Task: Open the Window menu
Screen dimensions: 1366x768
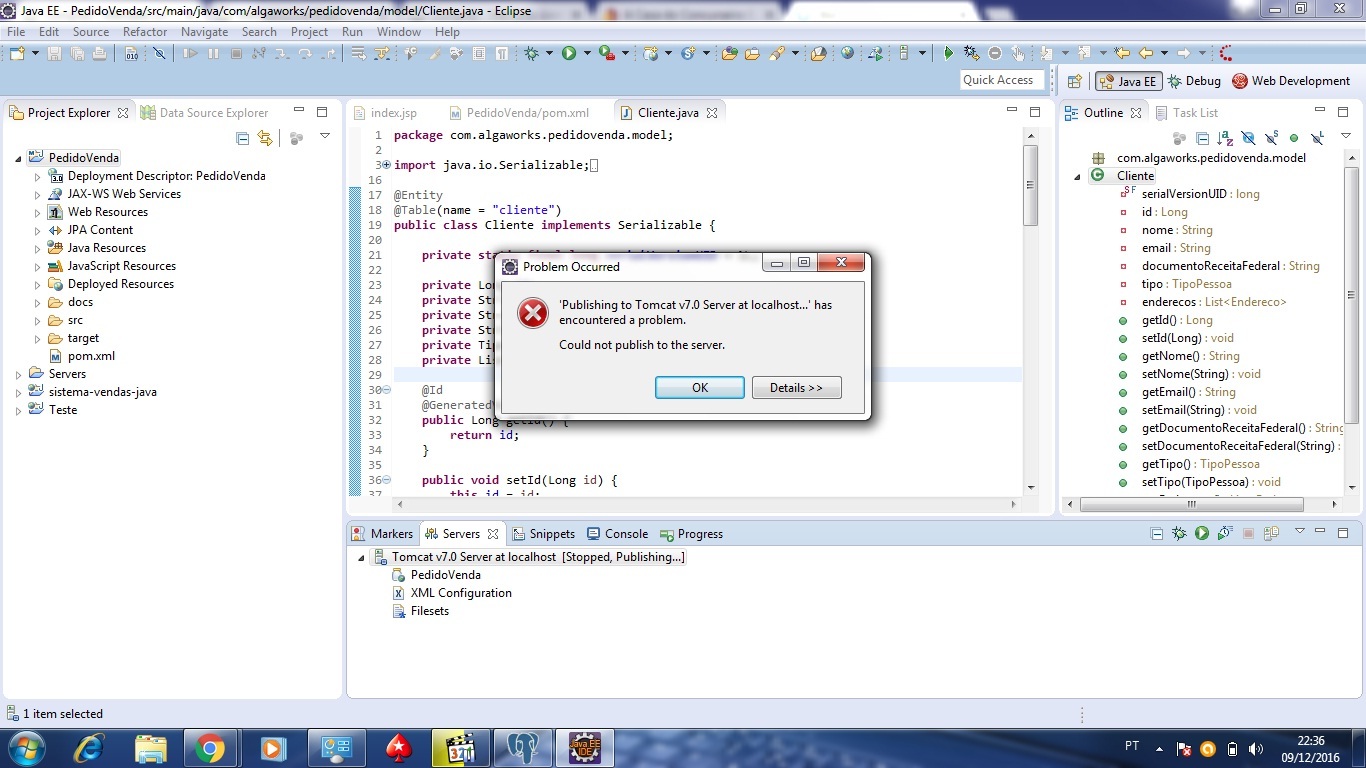Action: (399, 31)
